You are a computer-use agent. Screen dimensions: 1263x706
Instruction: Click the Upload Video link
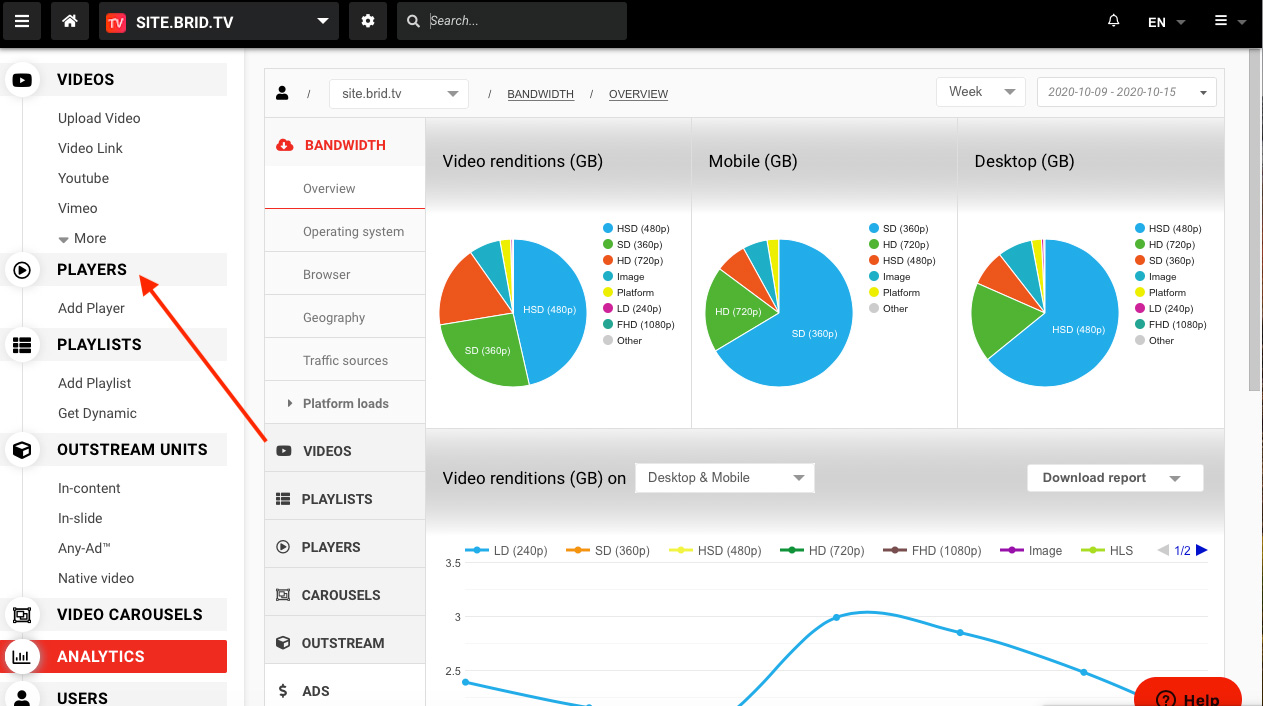tap(99, 118)
